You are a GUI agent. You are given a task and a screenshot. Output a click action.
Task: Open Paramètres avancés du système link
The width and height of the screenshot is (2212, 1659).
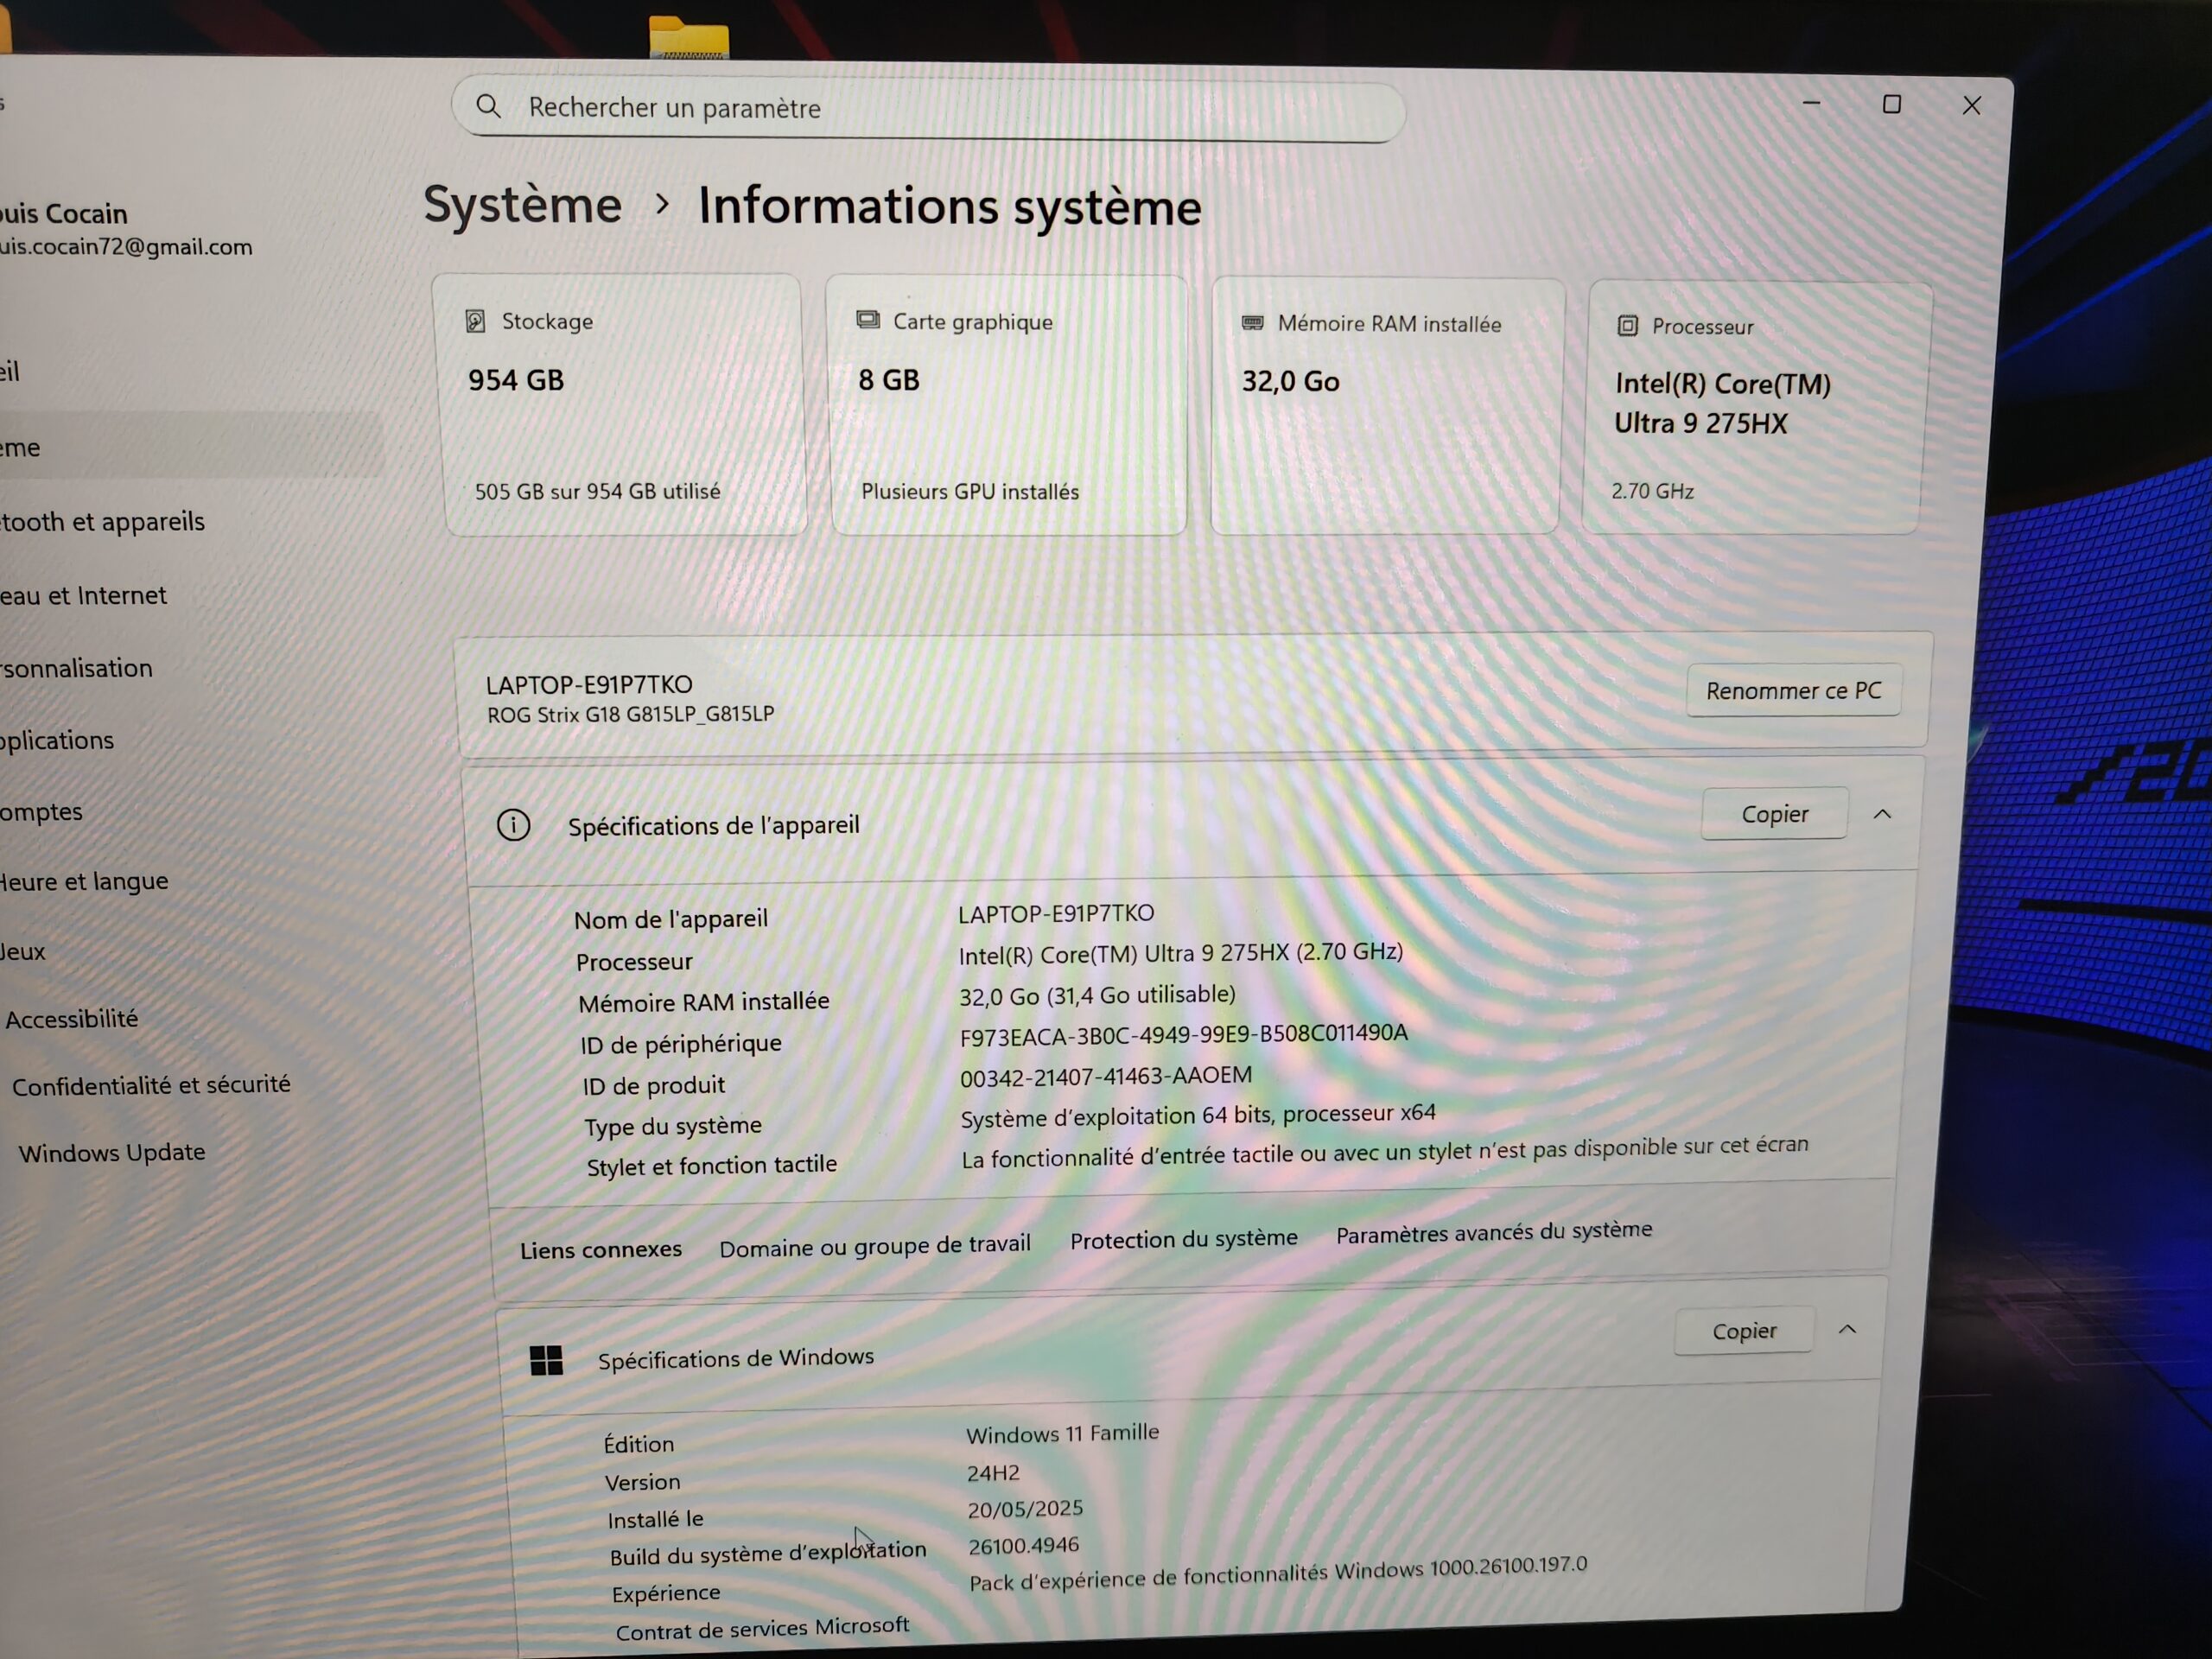click(x=1494, y=1232)
